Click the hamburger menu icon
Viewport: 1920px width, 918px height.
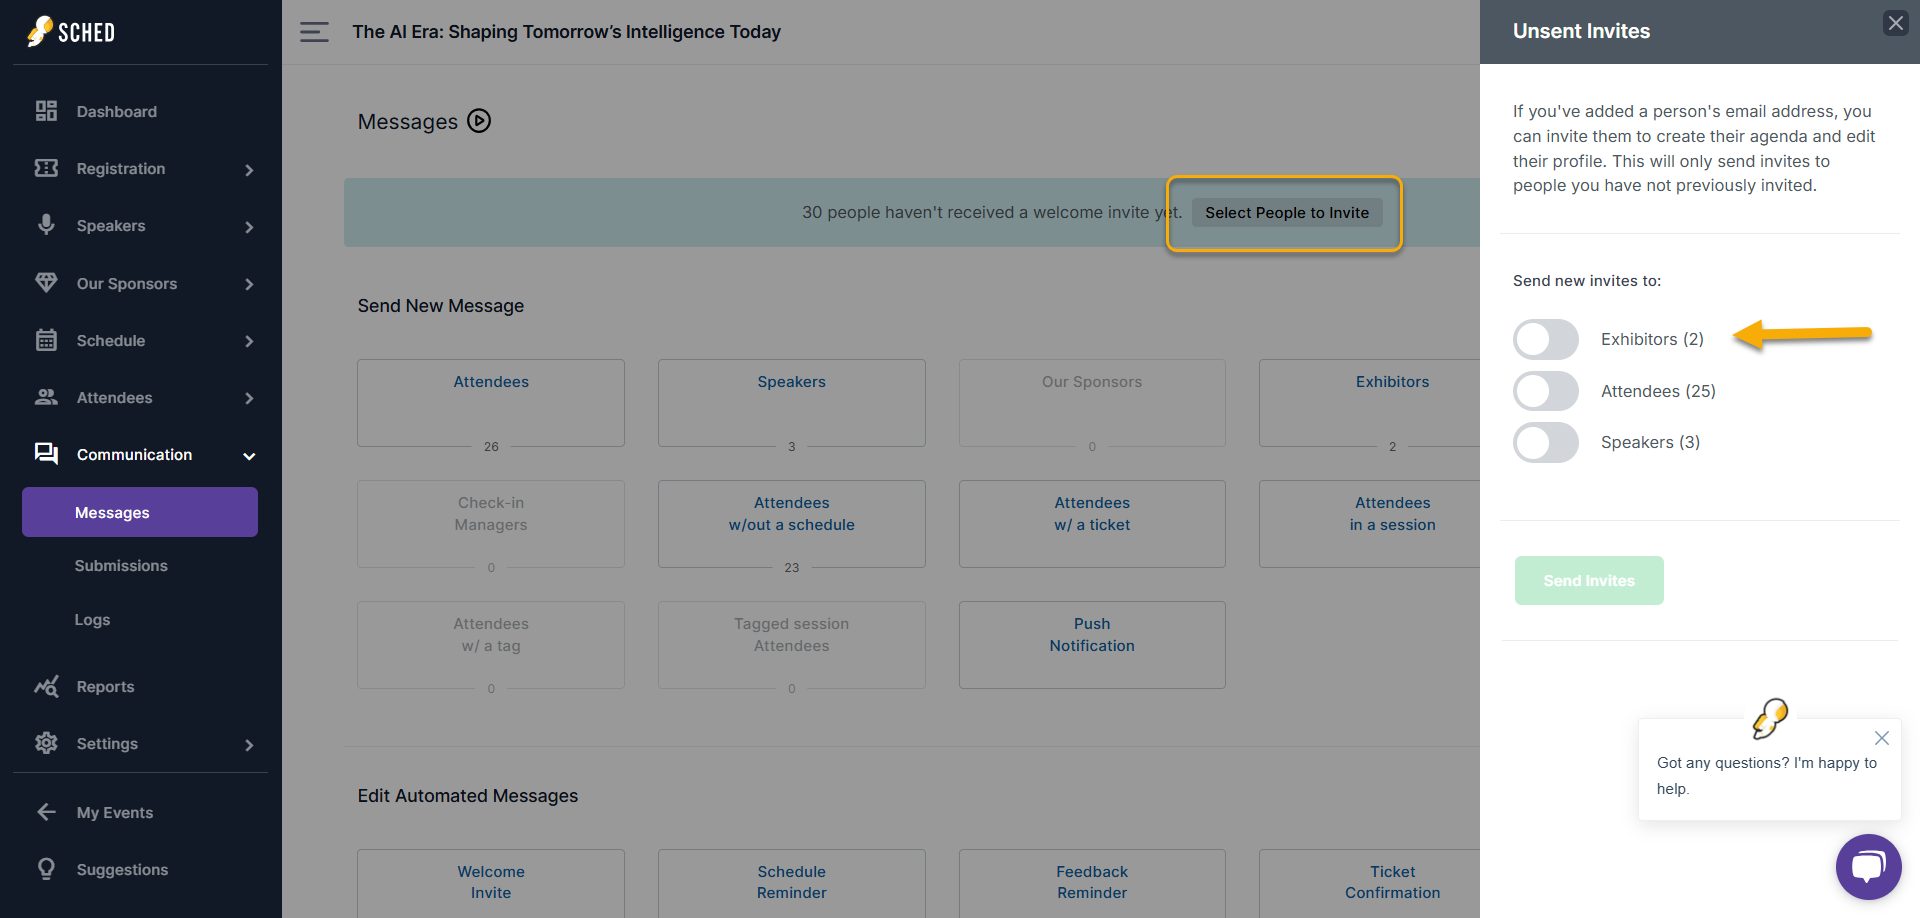(x=314, y=32)
